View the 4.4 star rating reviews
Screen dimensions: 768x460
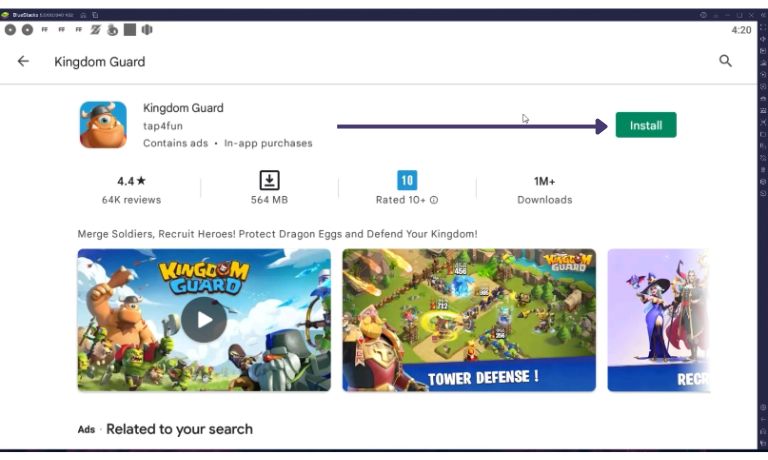[x=131, y=190]
